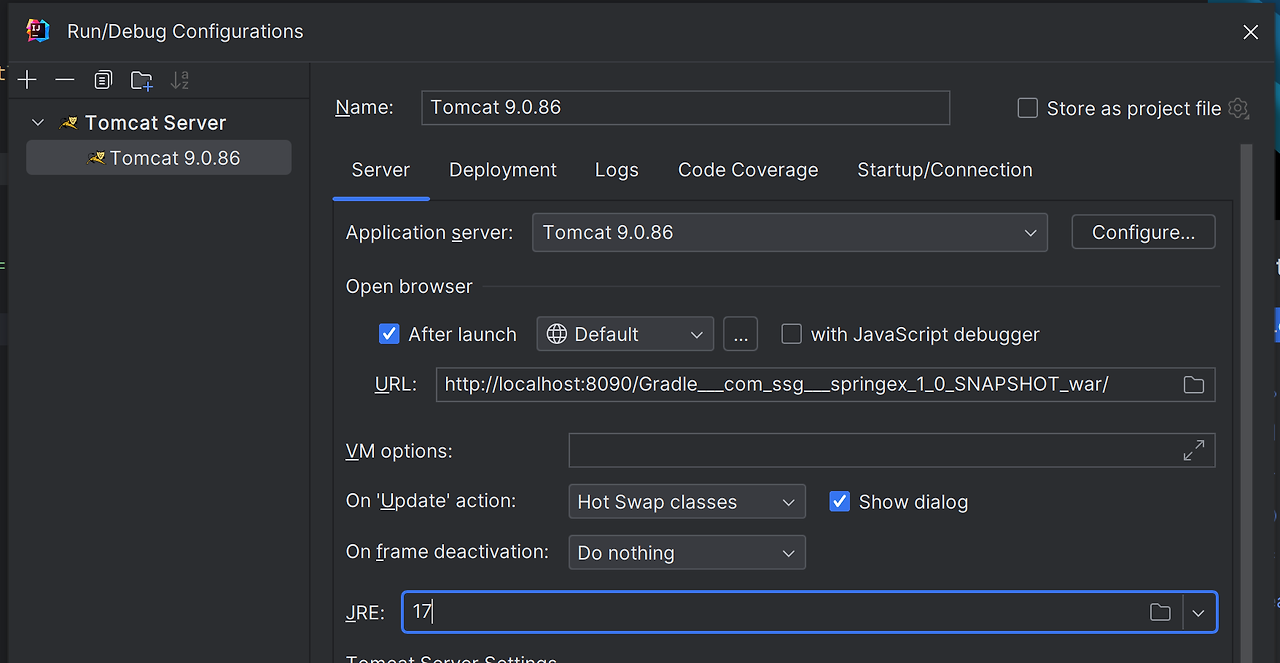Enable with JavaScript debugger
Viewport: 1280px width, 663px height.
(791, 334)
